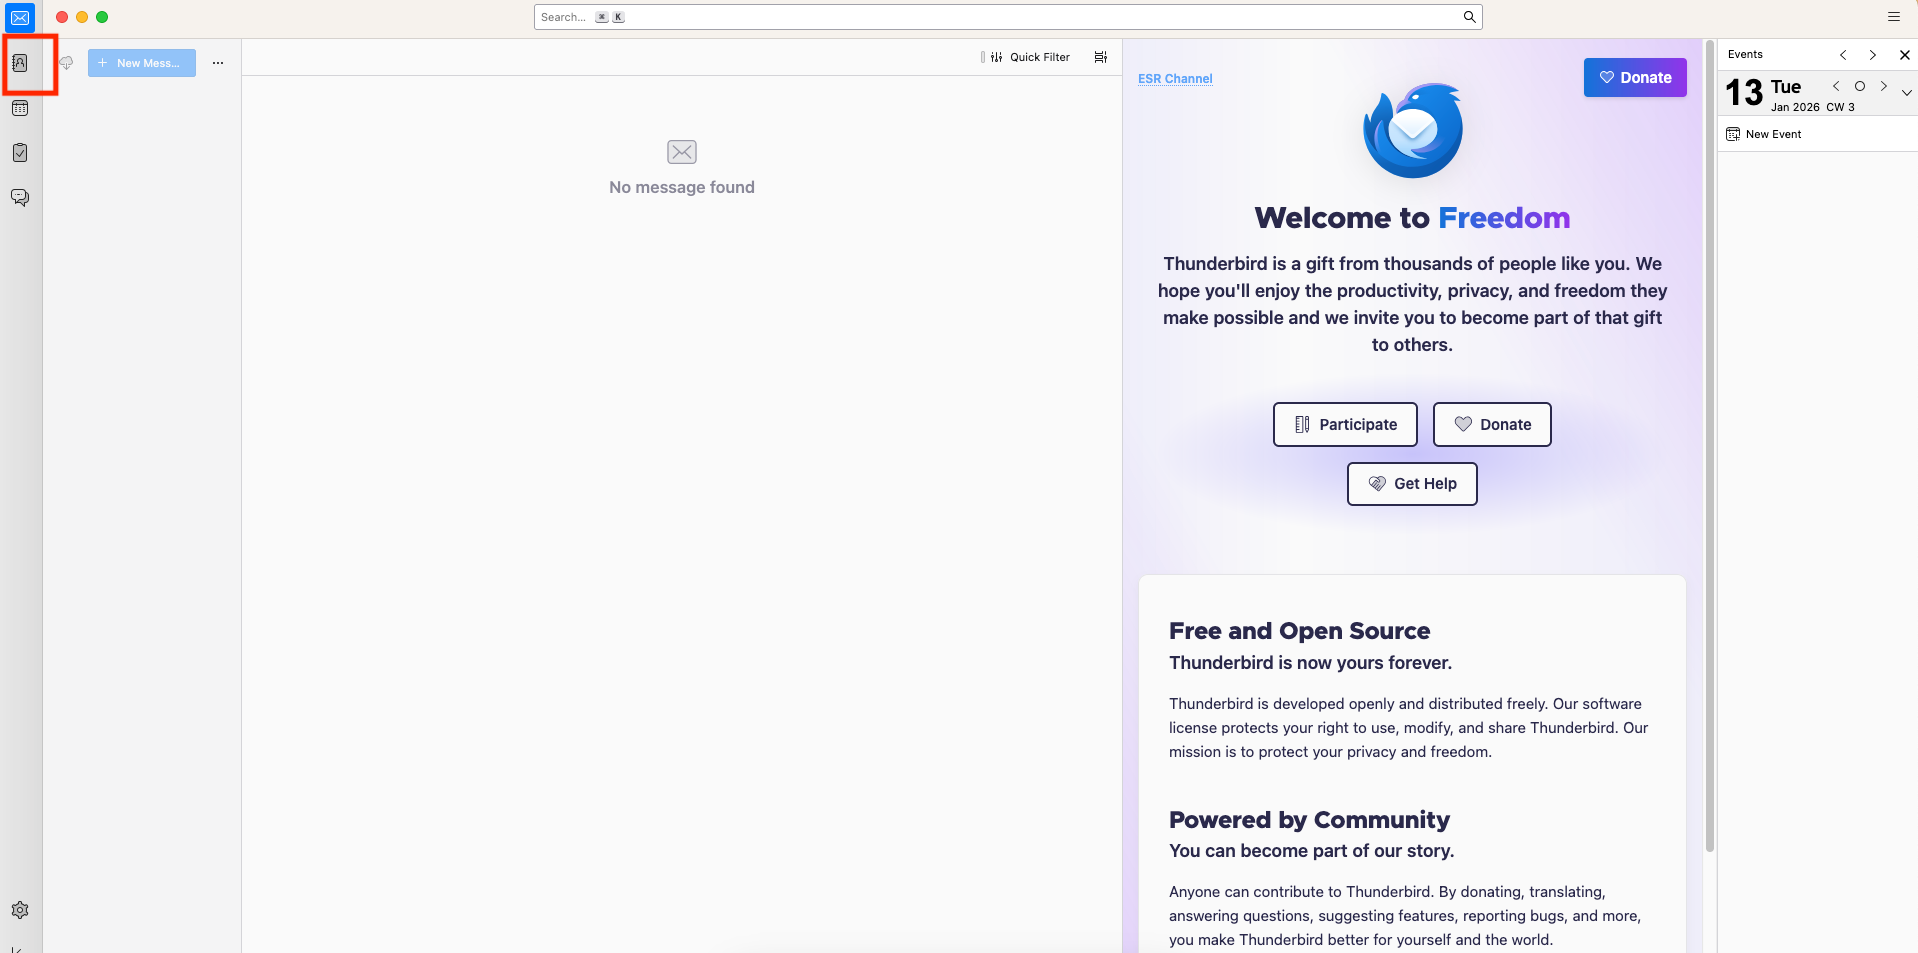Open the message list display options icon
Image resolution: width=1918 pixels, height=953 pixels.
pos(1100,57)
